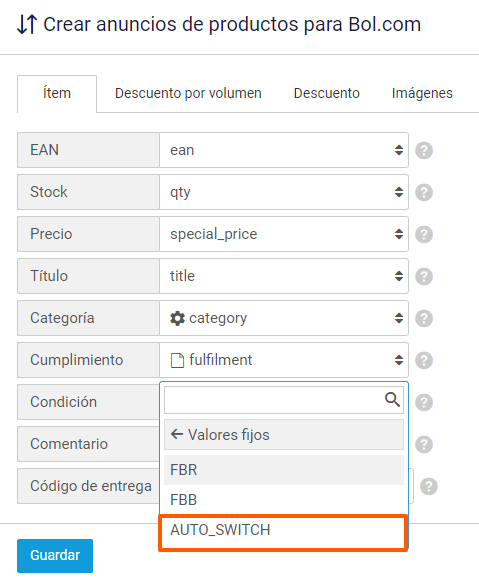Open the Precio special_price dropdown
The image size is (479, 583).
[x=284, y=234]
